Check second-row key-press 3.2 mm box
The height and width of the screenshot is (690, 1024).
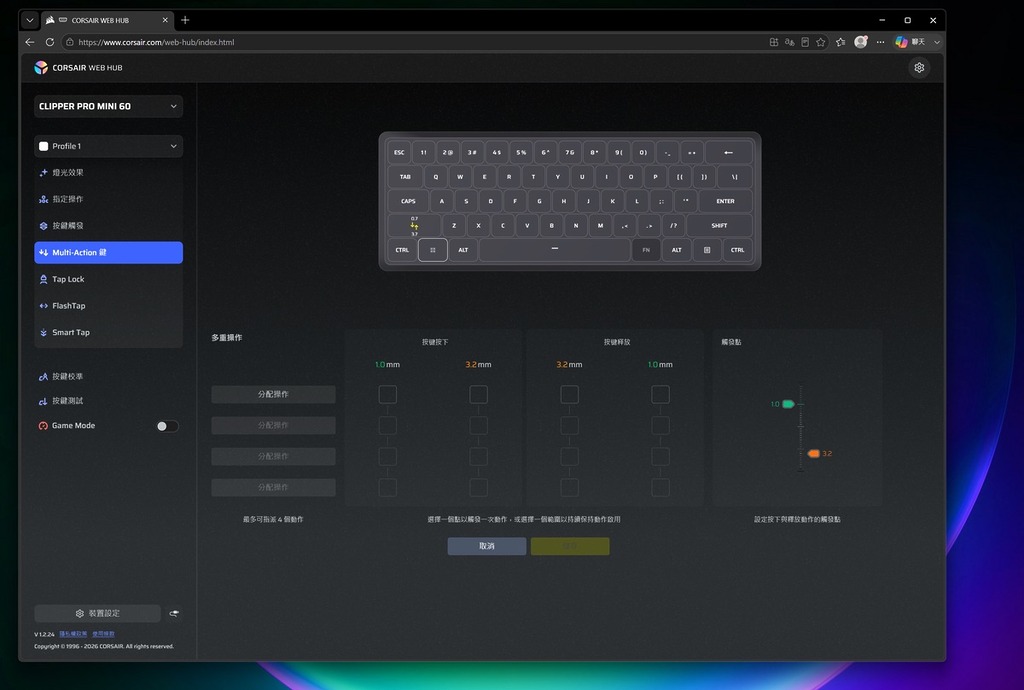point(478,426)
